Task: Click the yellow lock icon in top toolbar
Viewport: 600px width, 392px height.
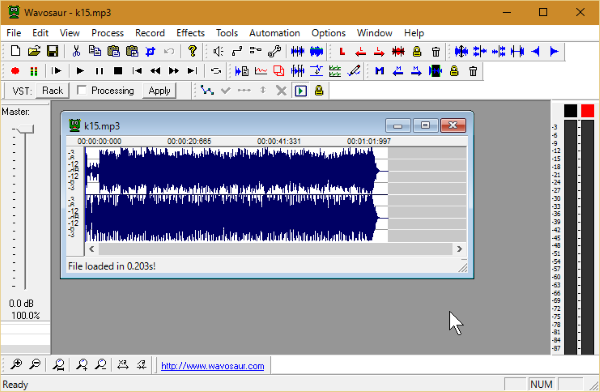Action: [417, 51]
